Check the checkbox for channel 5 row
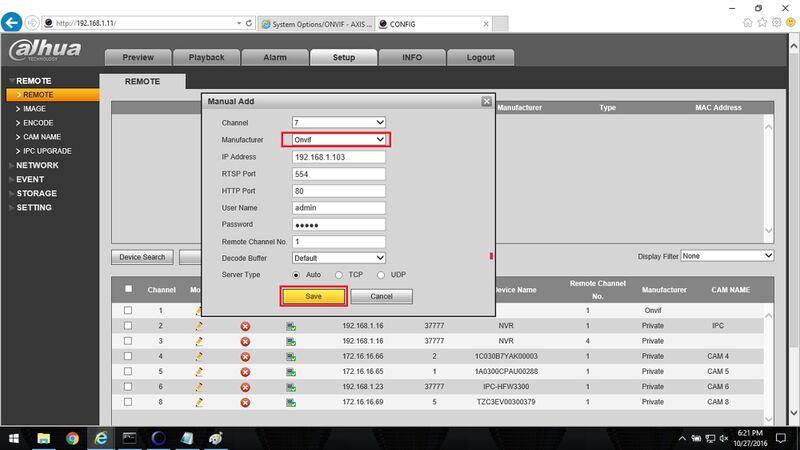The height and width of the screenshot is (450, 800). pos(128,371)
